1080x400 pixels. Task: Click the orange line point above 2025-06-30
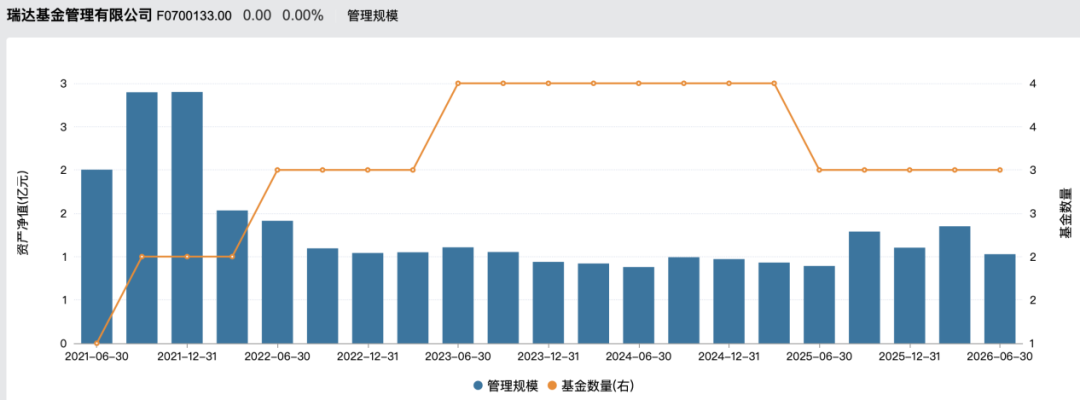819,170
